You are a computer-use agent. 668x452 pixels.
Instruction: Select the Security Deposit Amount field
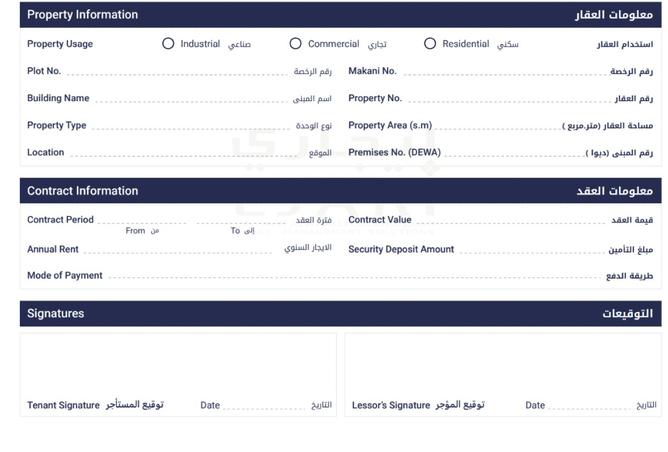[532, 250]
